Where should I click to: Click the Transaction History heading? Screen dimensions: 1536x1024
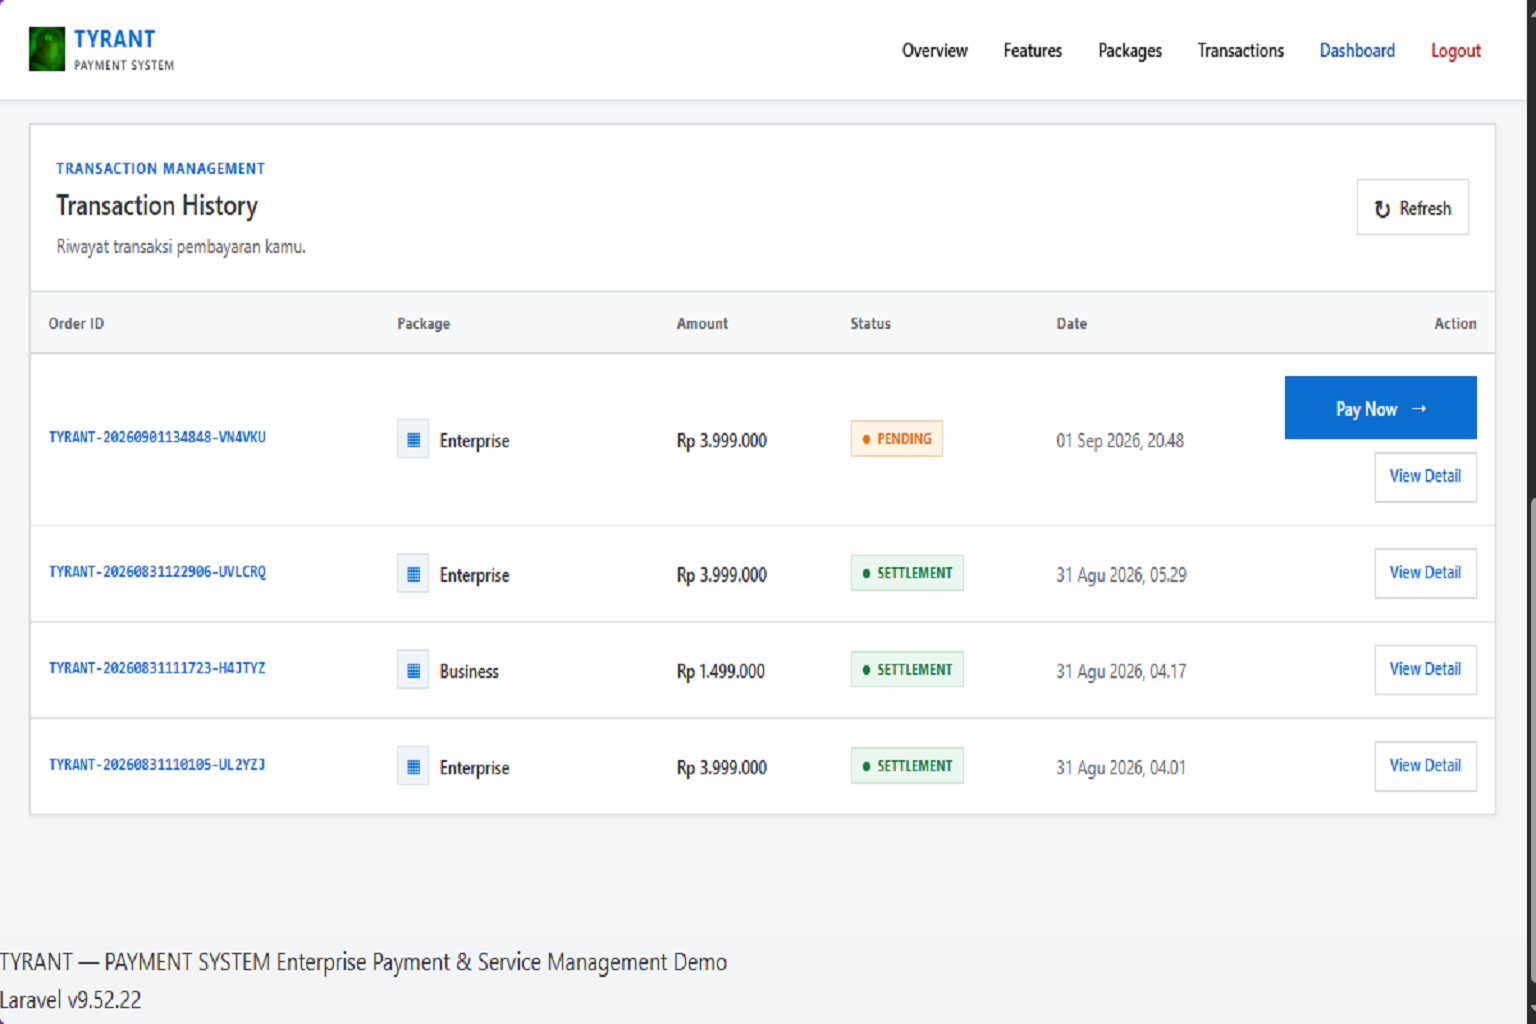click(157, 206)
